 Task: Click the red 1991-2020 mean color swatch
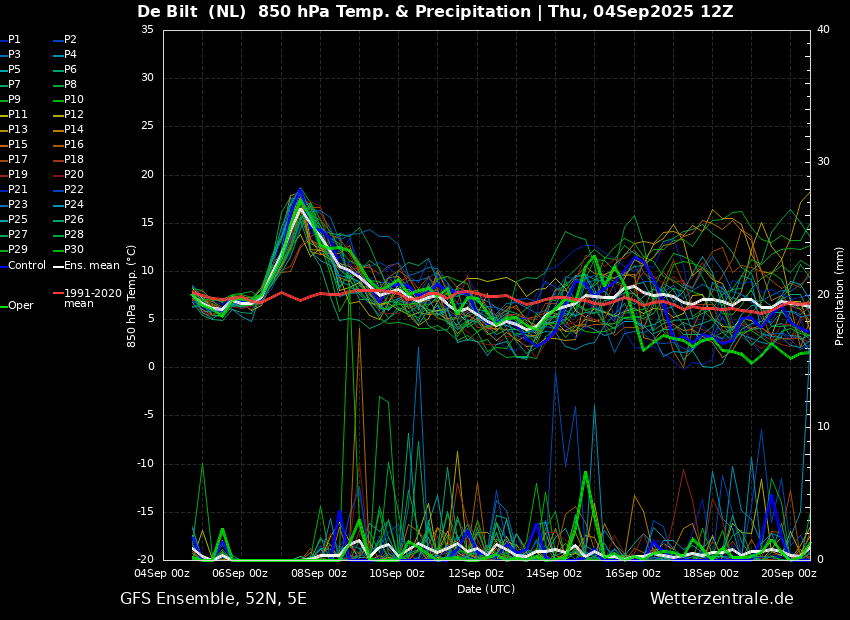point(58,293)
